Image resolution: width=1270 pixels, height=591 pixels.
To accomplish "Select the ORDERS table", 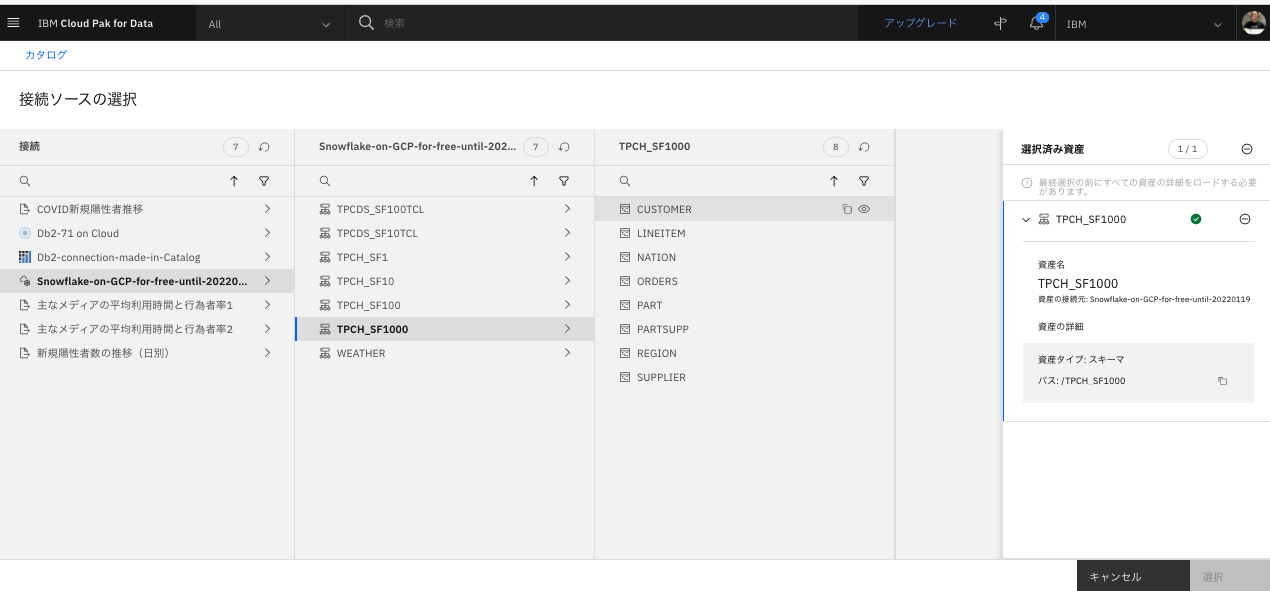I will pos(745,281).
